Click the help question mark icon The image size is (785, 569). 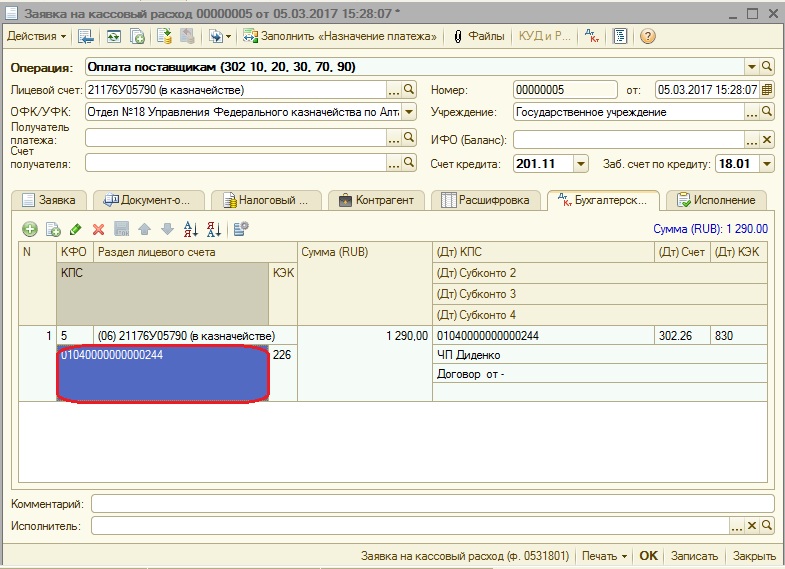pos(648,36)
